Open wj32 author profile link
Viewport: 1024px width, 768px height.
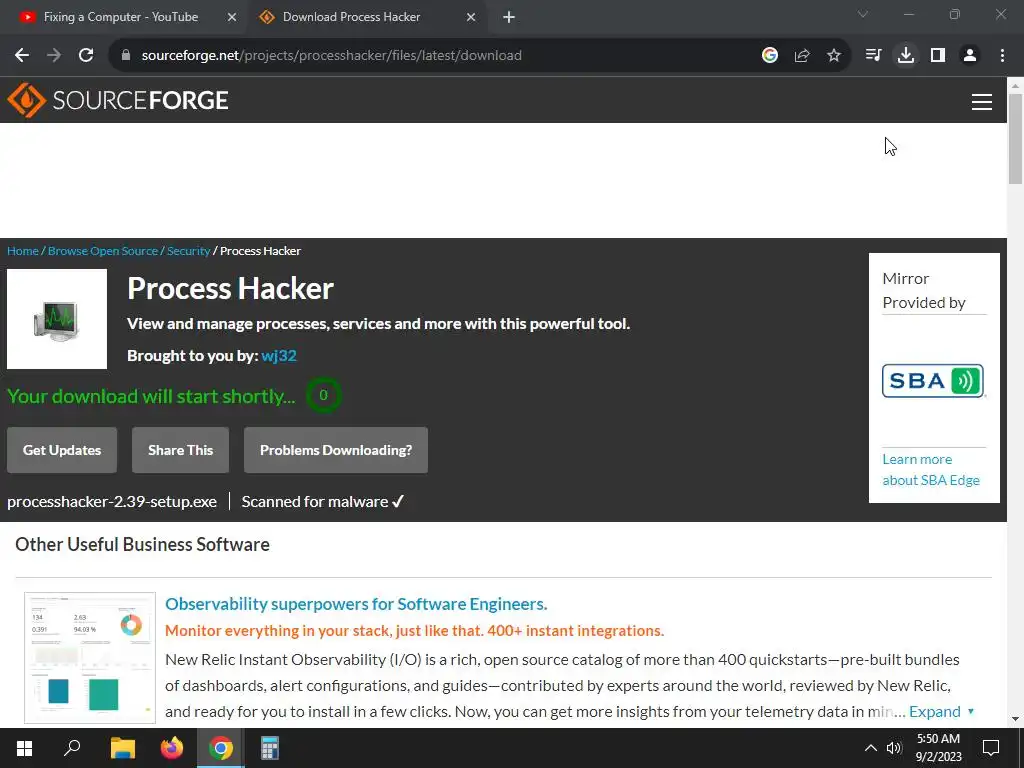point(279,355)
